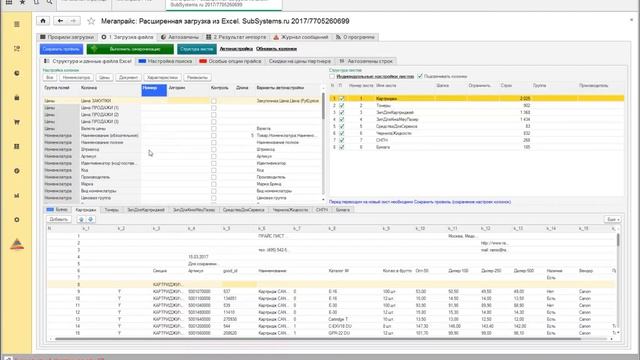The width and height of the screenshot is (640, 360).
Task: Filter columns with the Цены button
Action: 104,78
